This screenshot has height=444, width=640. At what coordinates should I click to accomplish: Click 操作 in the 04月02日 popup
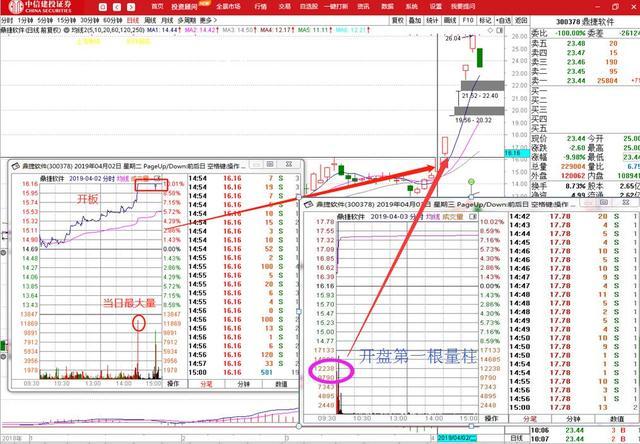tap(173, 384)
